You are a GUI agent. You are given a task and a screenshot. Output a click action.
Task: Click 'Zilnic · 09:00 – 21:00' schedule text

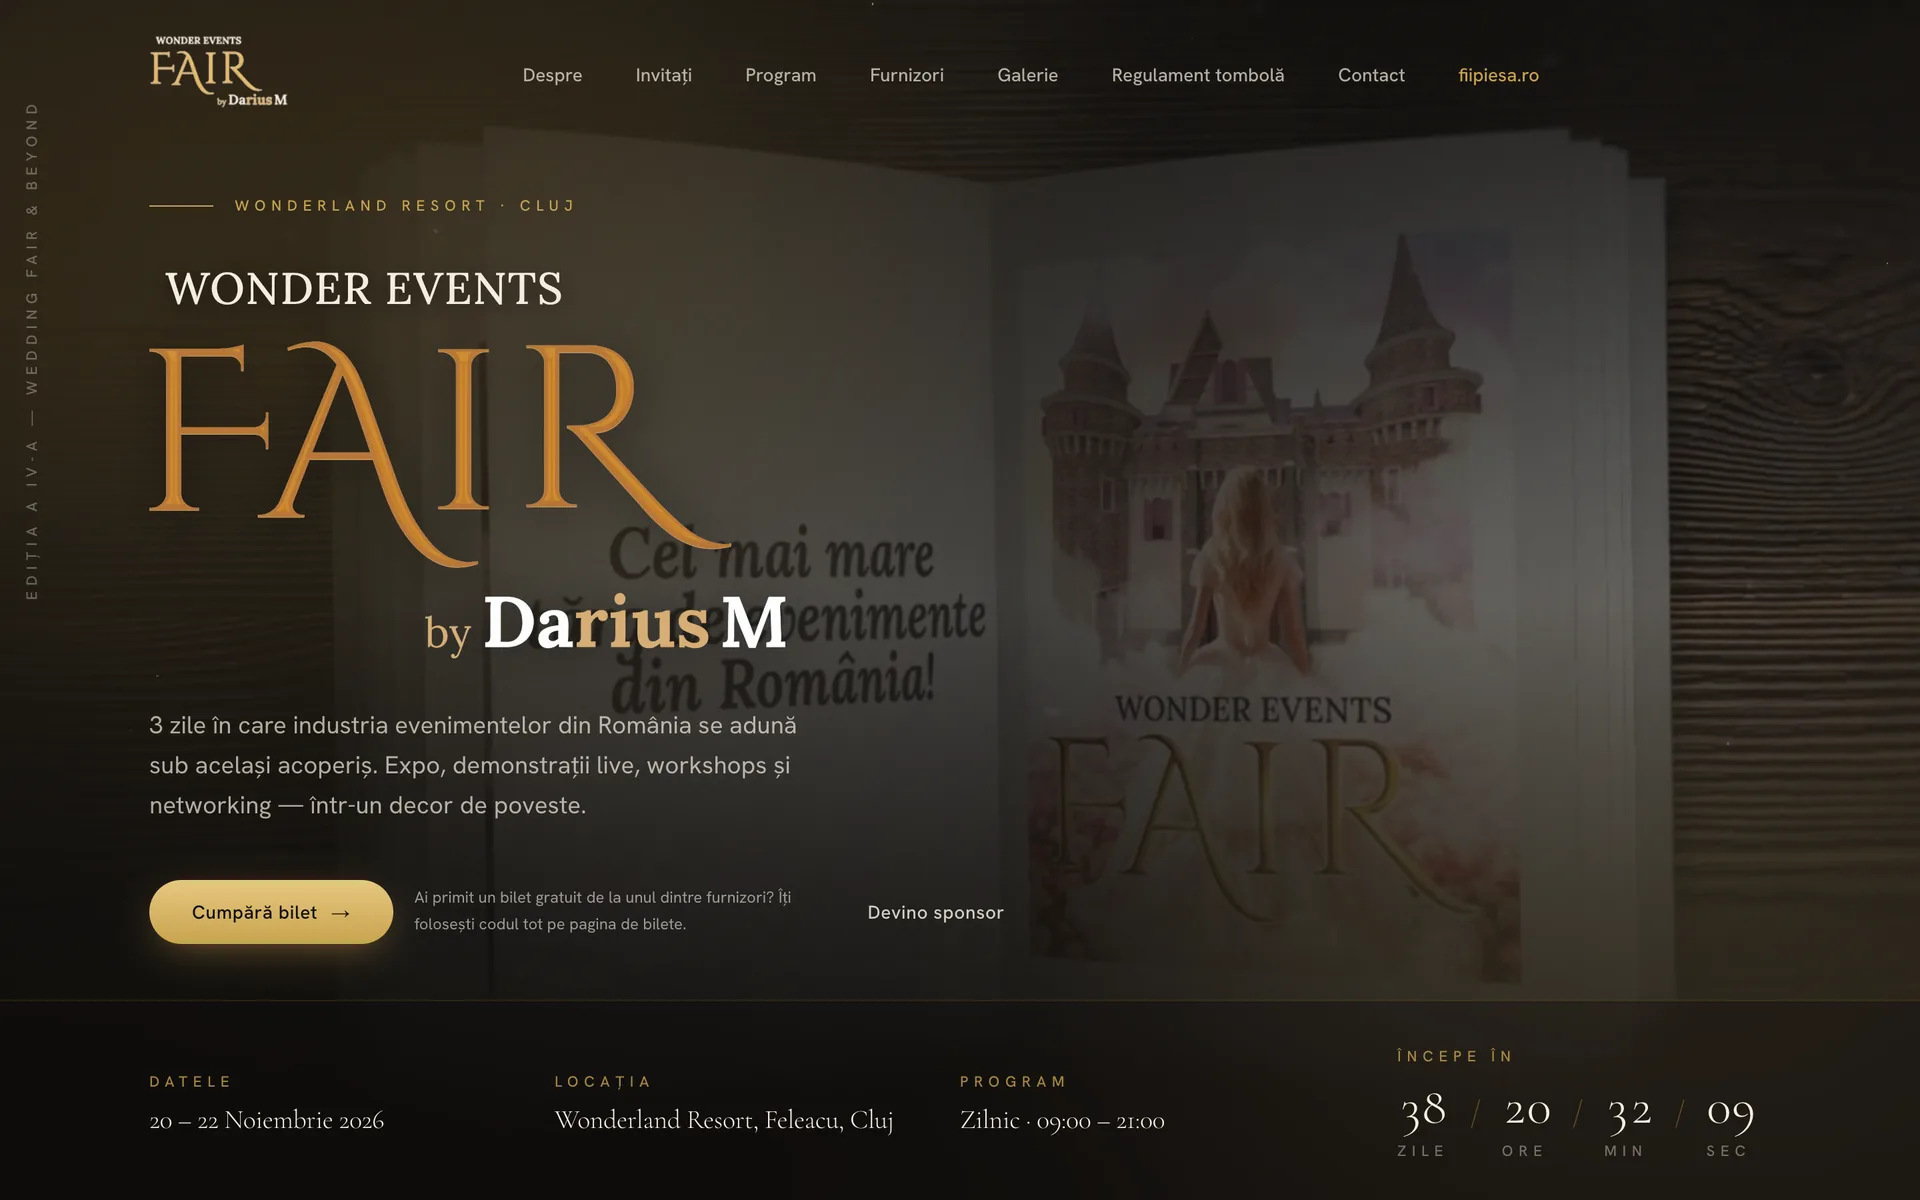pos(1062,1120)
